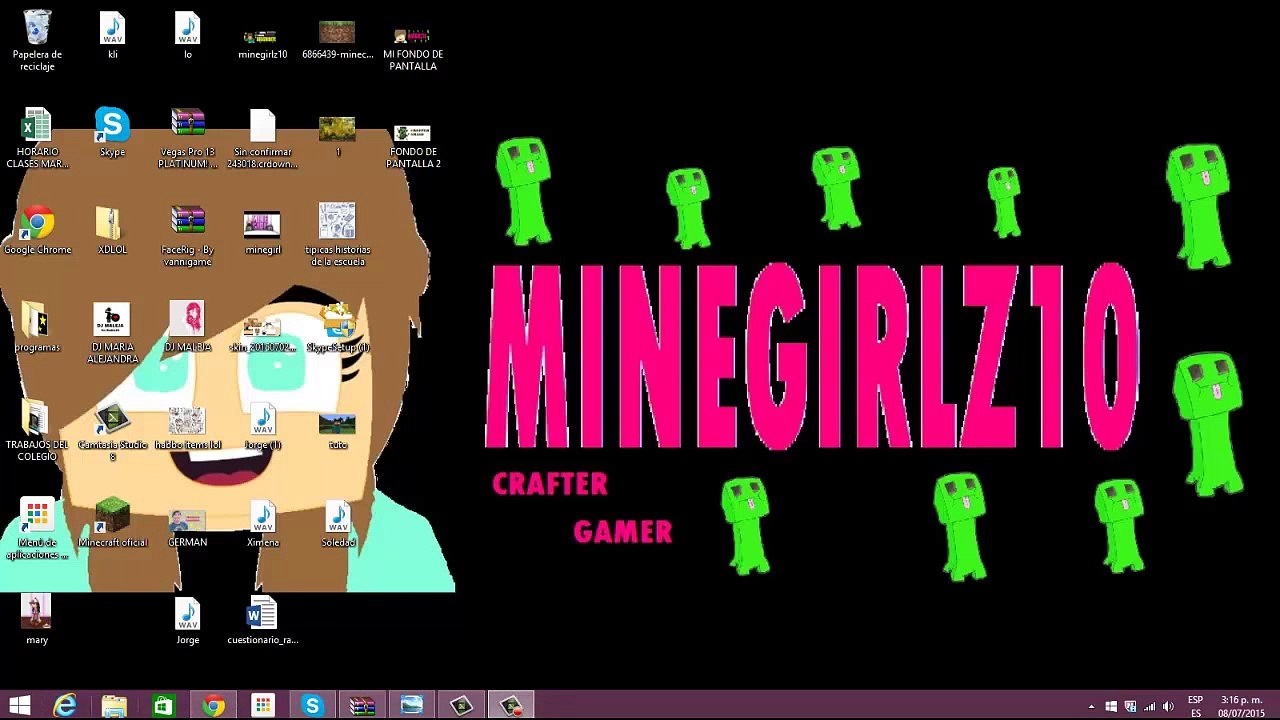Viewport: 1280px width, 720px height.
Task: Select the Skype desktop shortcut
Action: (112, 132)
